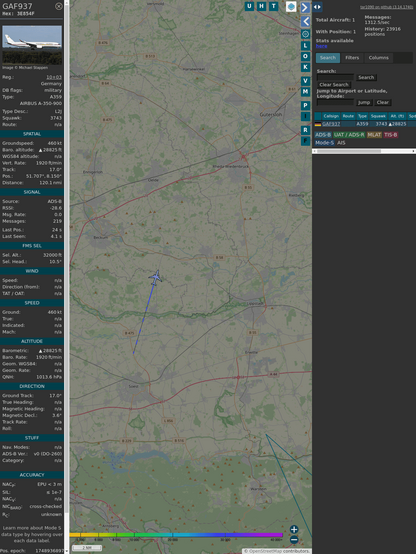Toggle the M map option button
Image resolution: width=416 pixels, height=554 pixels.
coord(305,92)
